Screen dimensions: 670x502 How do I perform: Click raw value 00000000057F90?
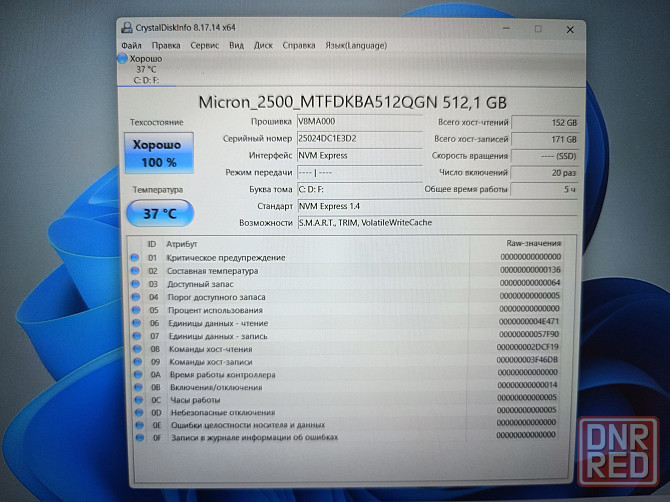pyautogui.click(x=529, y=334)
